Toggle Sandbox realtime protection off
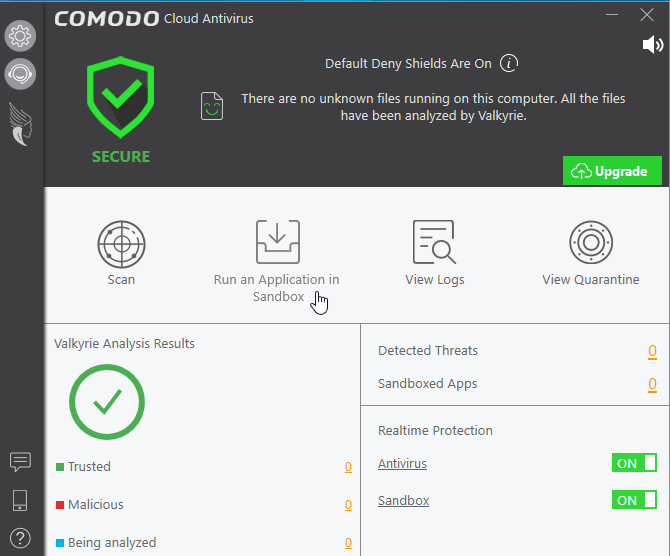670x556 pixels. [x=634, y=500]
